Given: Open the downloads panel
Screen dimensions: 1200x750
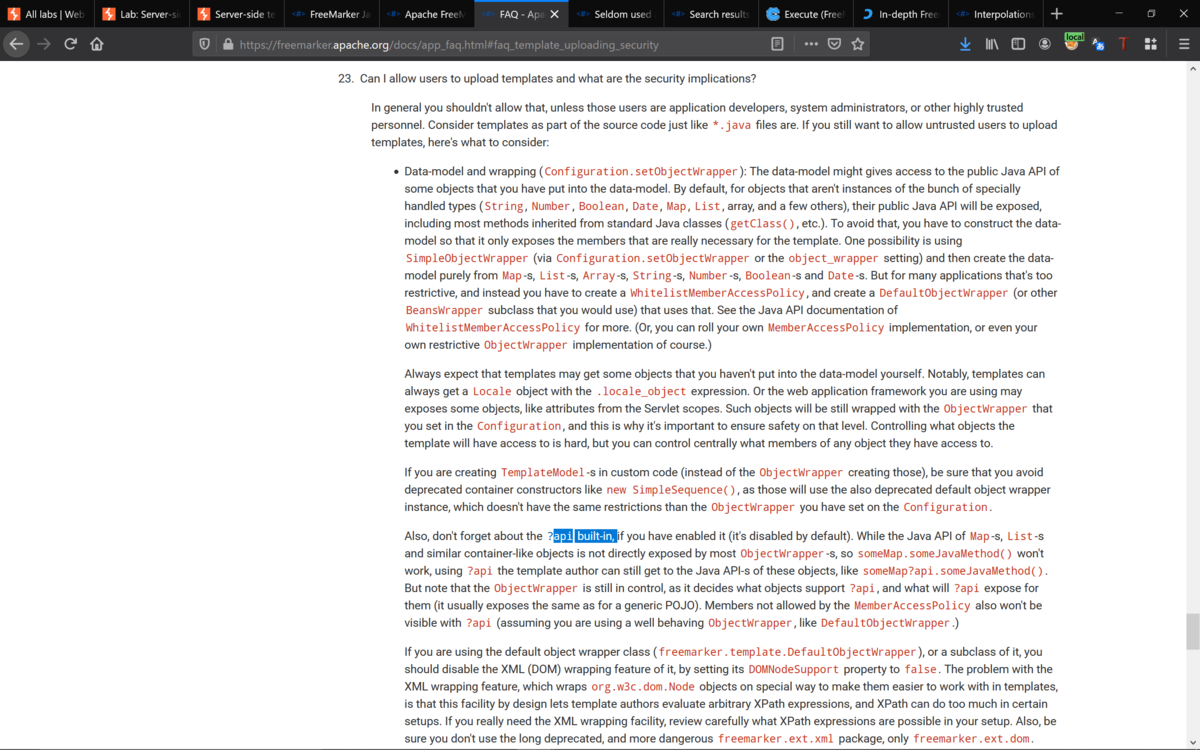Looking at the screenshot, I should click(x=965, y=44).
